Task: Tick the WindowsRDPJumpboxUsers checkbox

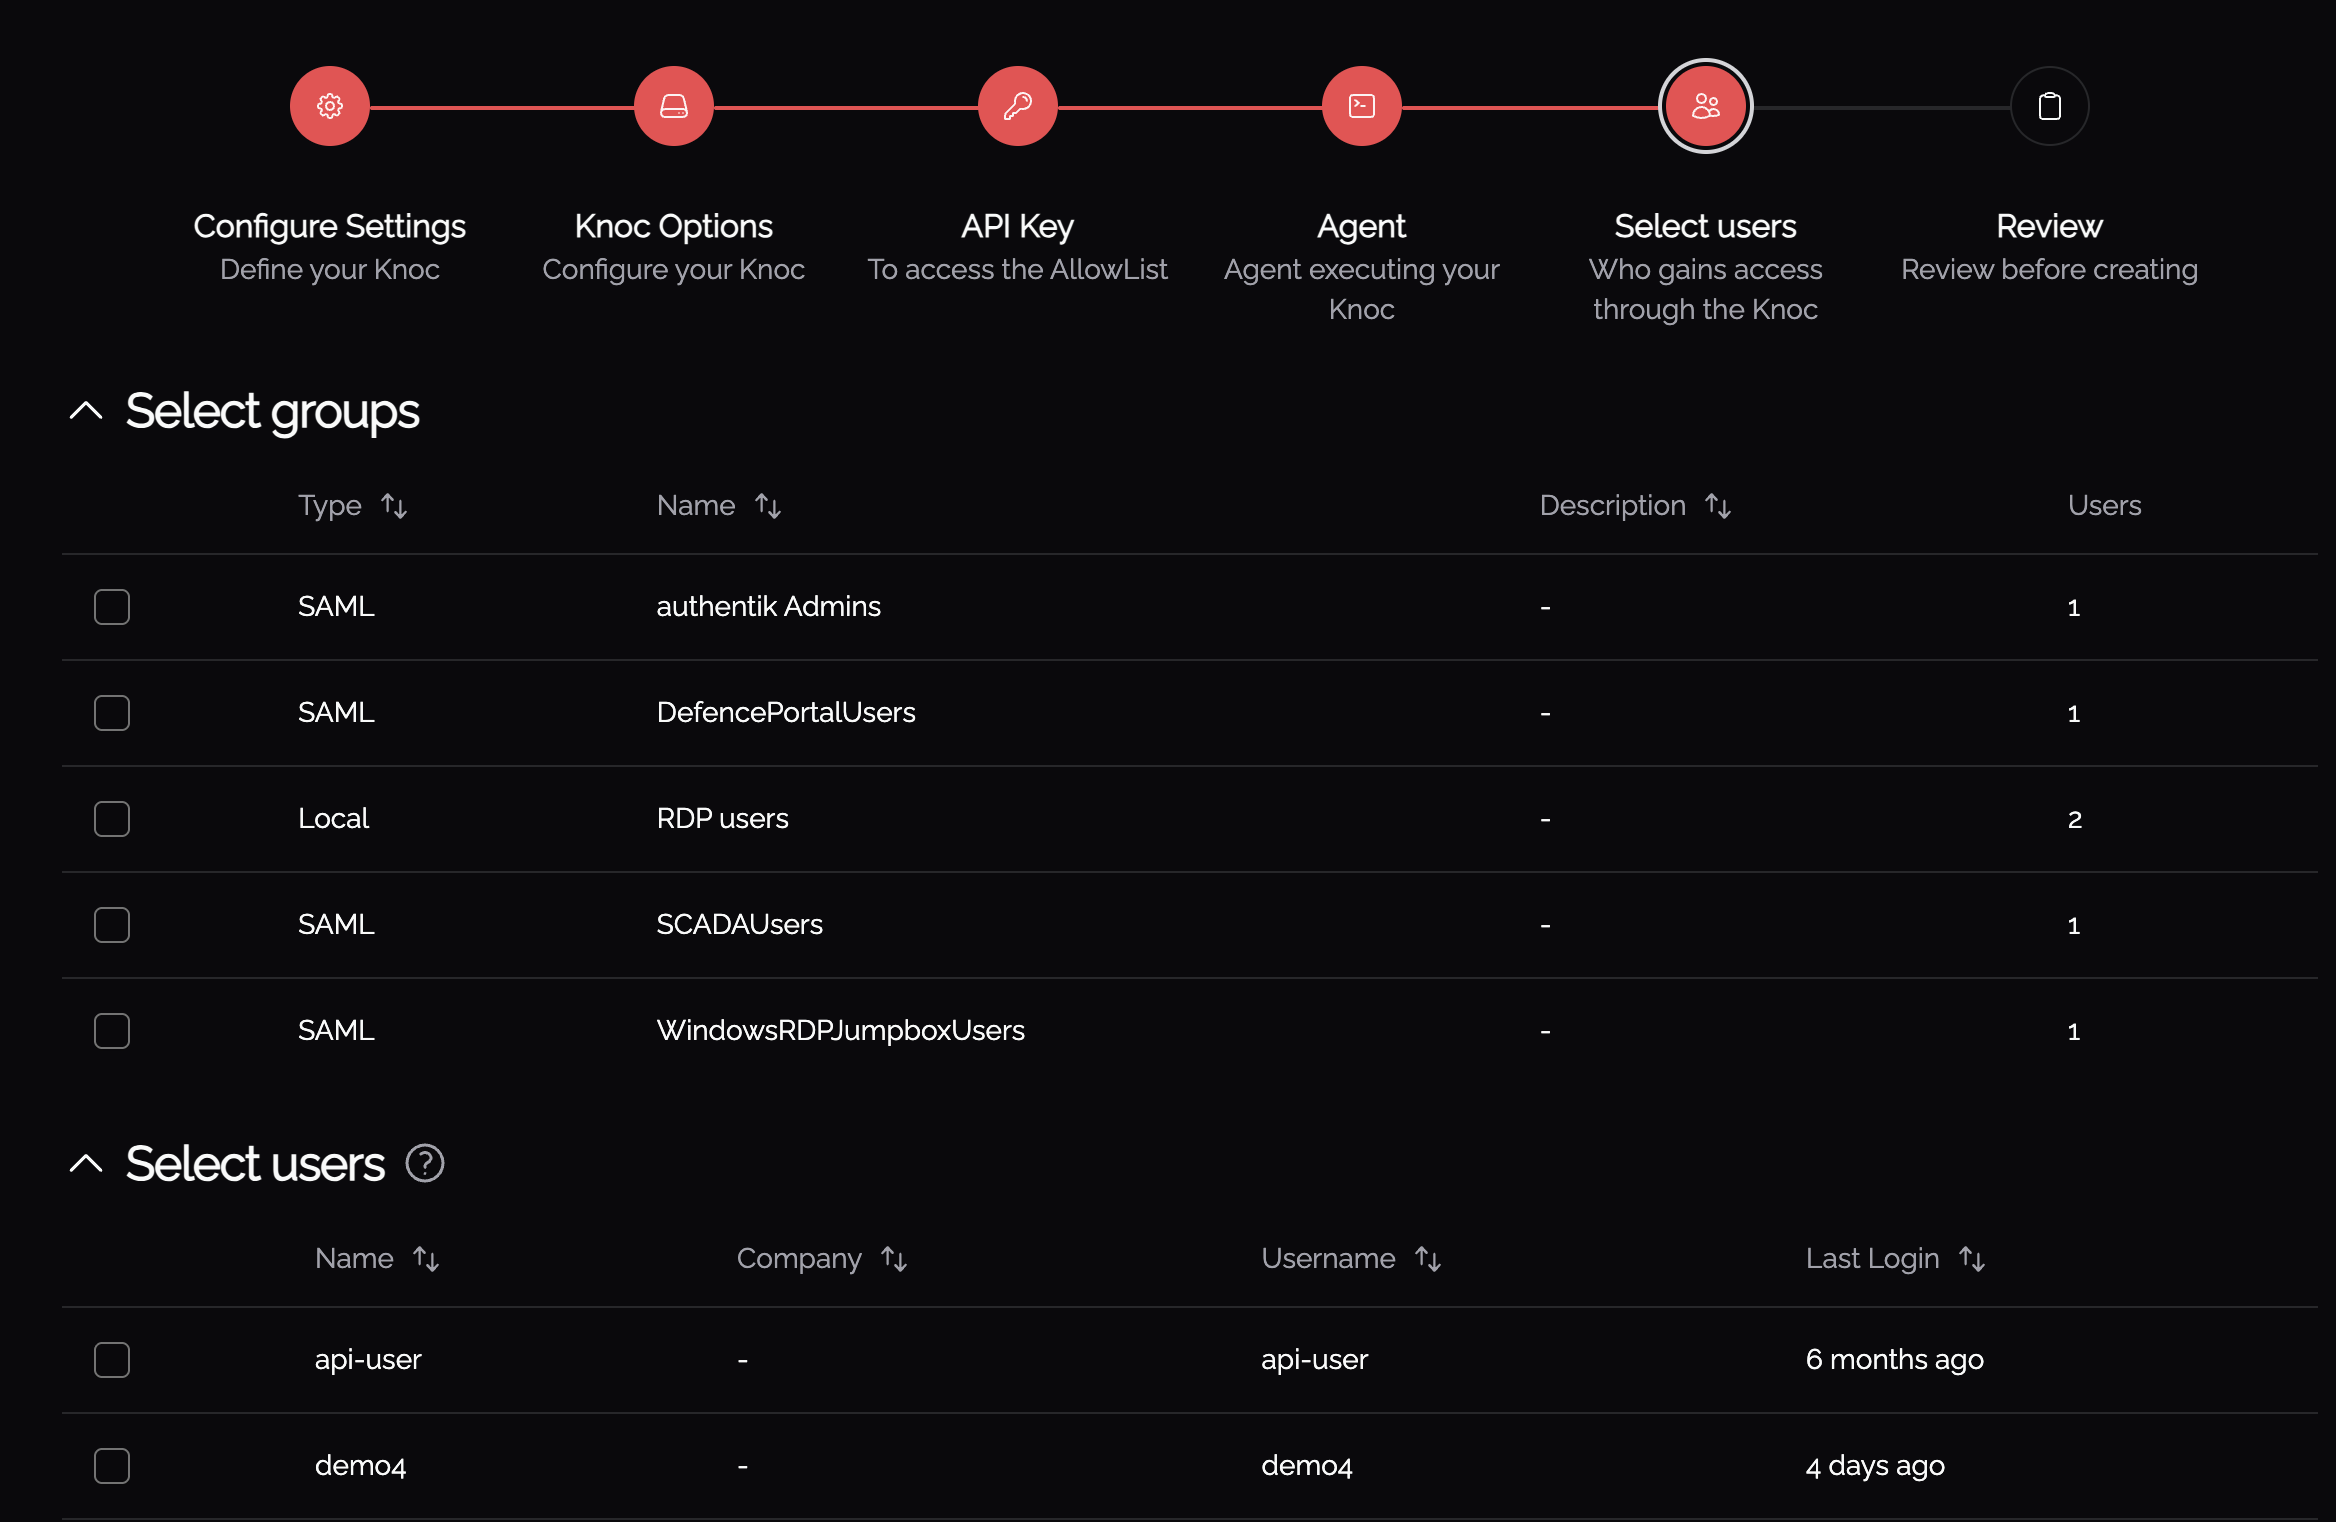Action: 112,1031
